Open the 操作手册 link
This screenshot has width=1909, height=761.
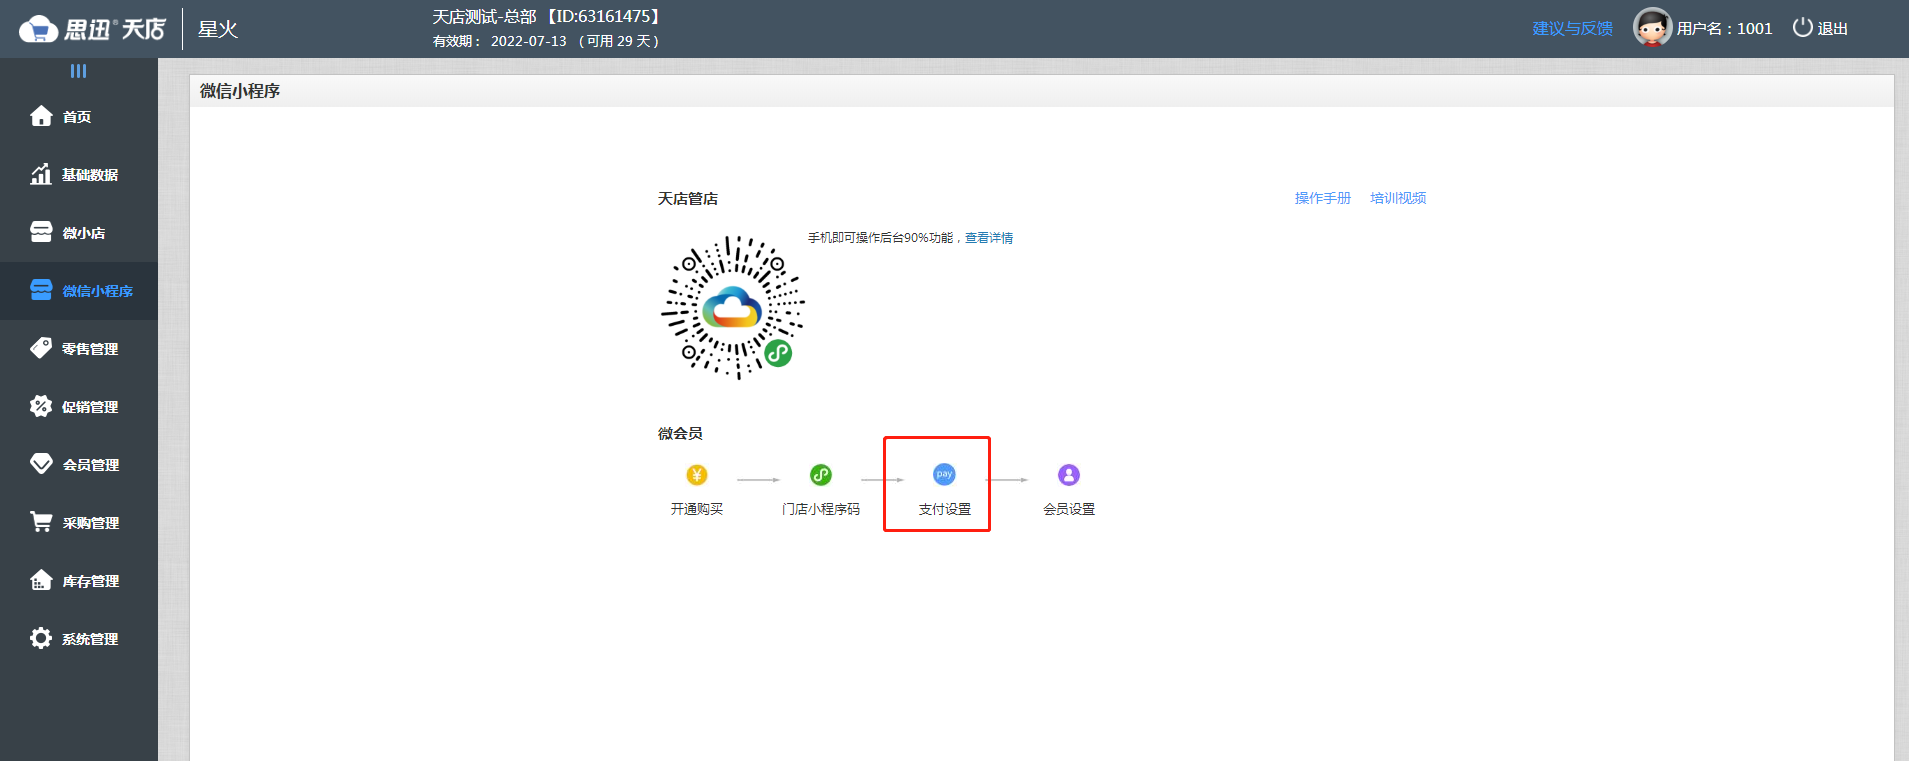click(1322, 198)
